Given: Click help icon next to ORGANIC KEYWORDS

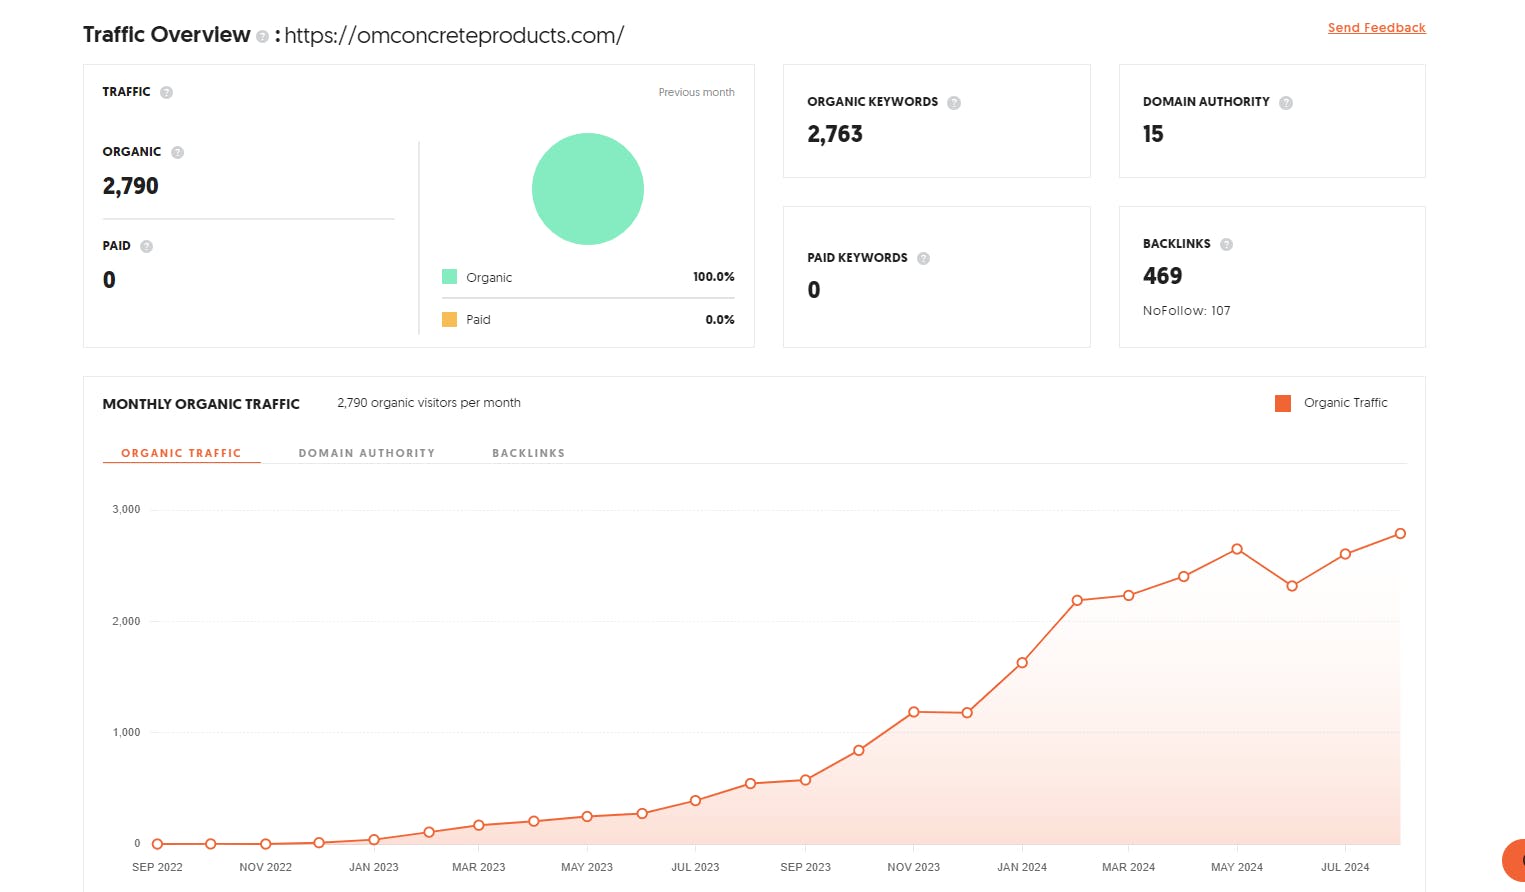Looking at the screenshot, I should 954,103.
